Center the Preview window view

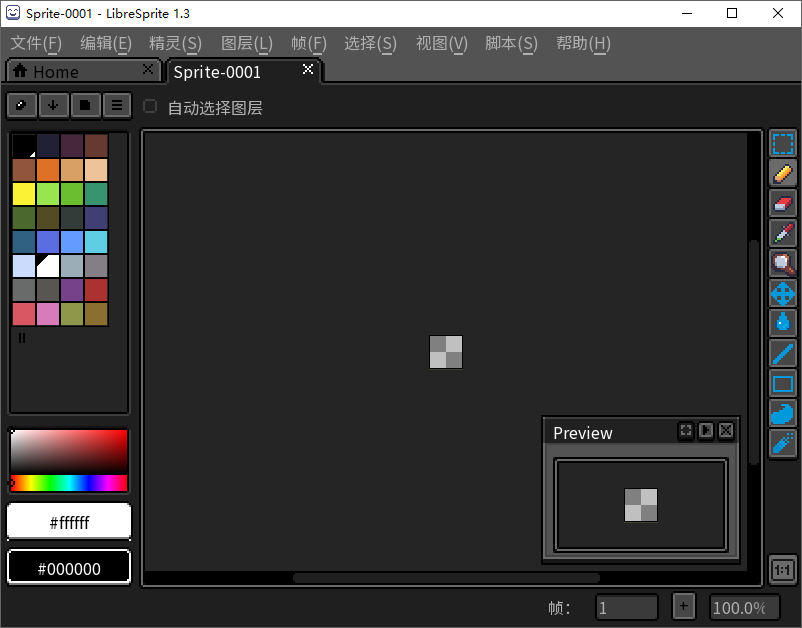pyautogui.click(x=686, y=431)
